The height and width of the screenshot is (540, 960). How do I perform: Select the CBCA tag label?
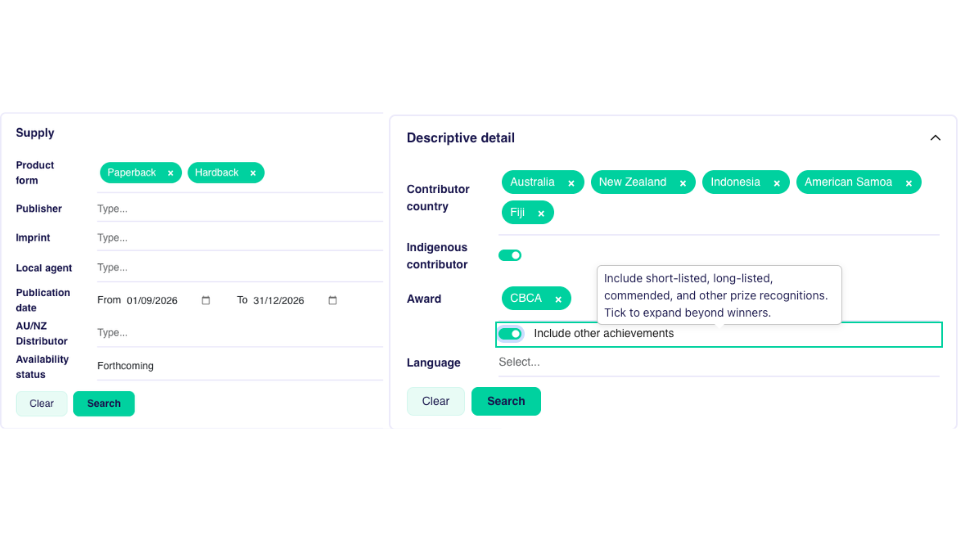click(x=526, y=298)
